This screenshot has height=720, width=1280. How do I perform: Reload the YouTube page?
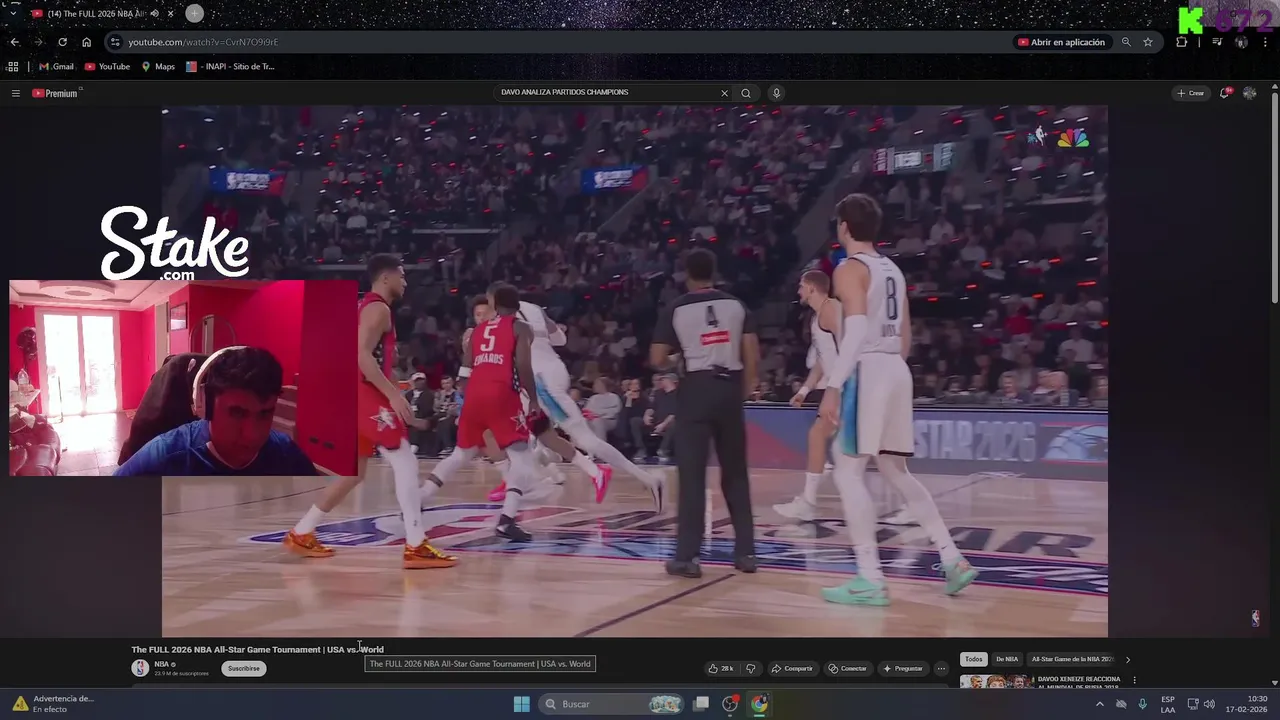tap(62, 42)
